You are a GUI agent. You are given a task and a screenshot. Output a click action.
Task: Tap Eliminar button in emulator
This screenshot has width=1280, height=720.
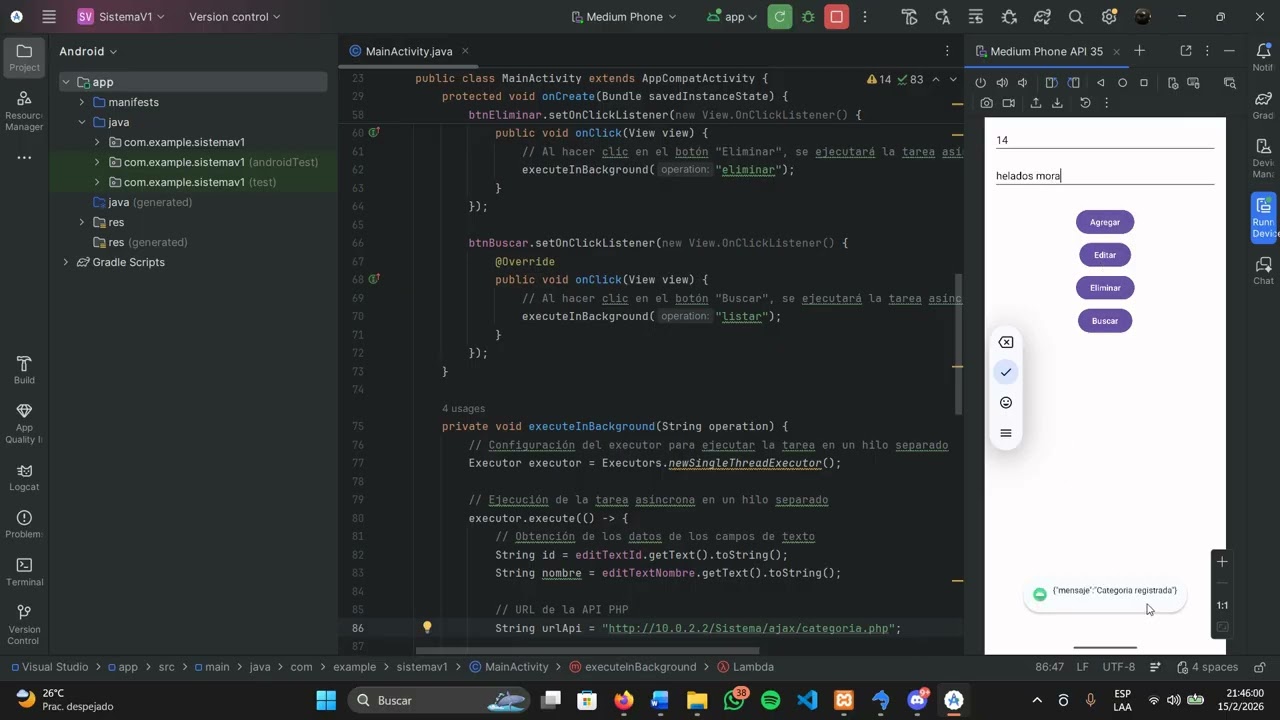point(1105,288)
